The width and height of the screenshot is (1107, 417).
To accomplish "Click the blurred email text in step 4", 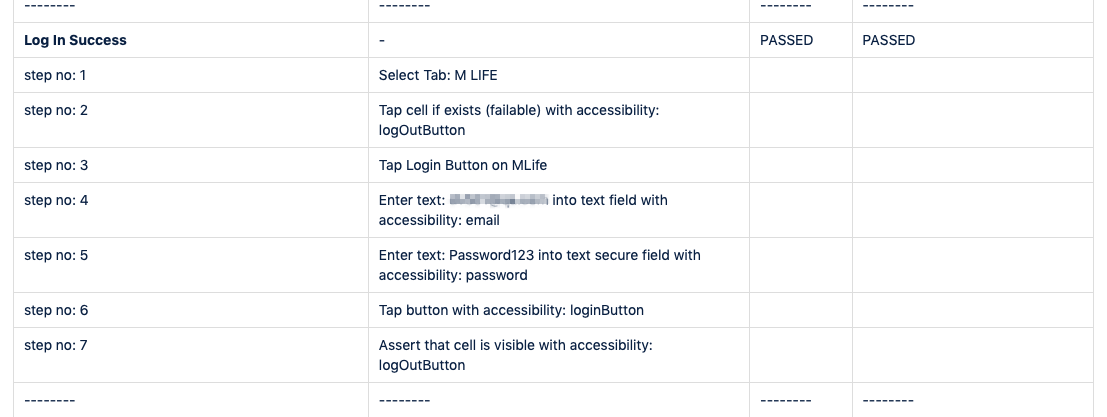I will pyautogui.click(x=499, y=200).
